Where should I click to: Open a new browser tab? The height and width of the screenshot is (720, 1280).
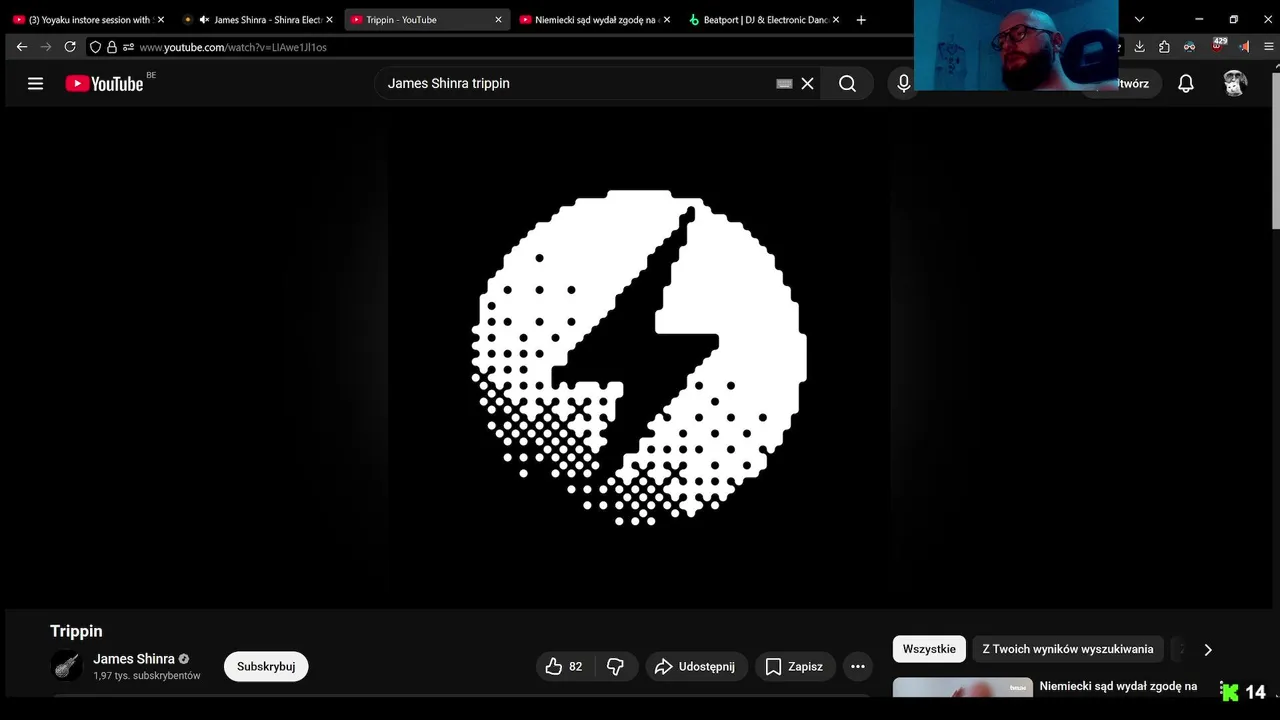[861, 20]
